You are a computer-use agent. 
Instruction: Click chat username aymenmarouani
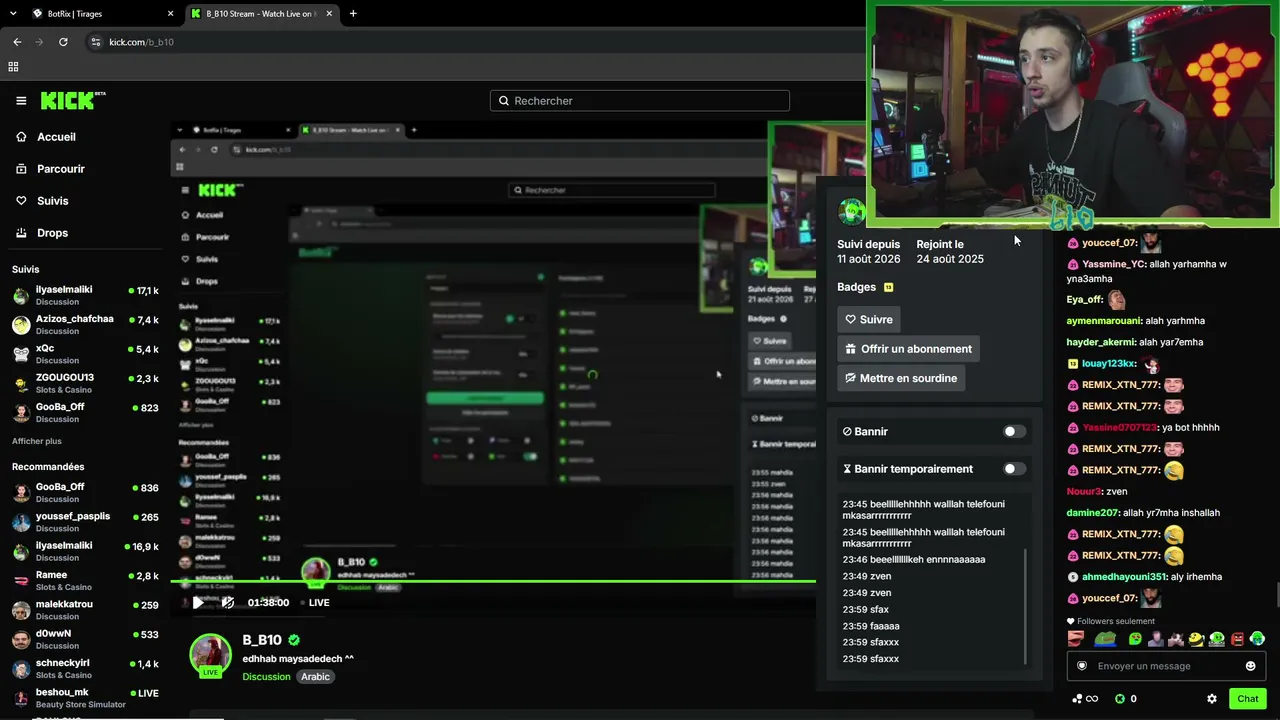pos(1105,321)
